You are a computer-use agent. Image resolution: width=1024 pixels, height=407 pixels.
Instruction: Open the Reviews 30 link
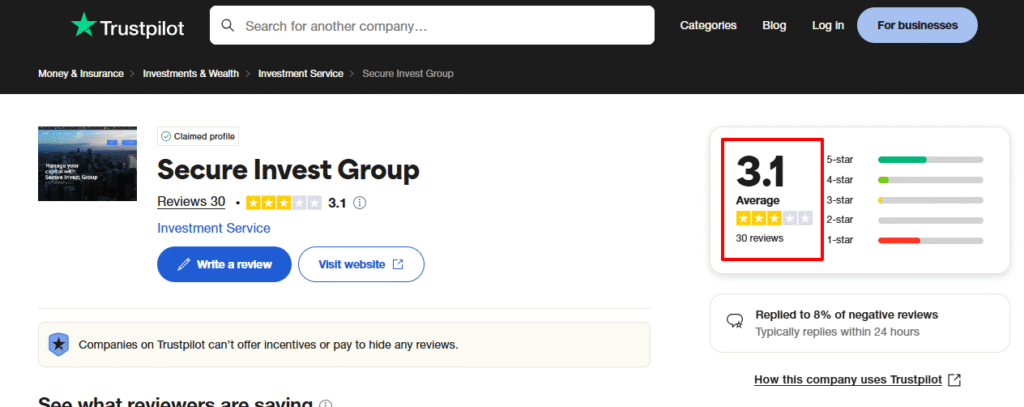191,202
